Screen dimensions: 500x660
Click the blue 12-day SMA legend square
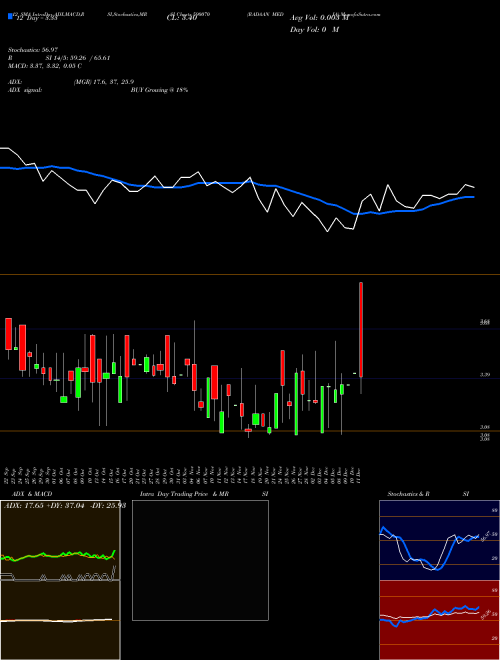point(10,16)
